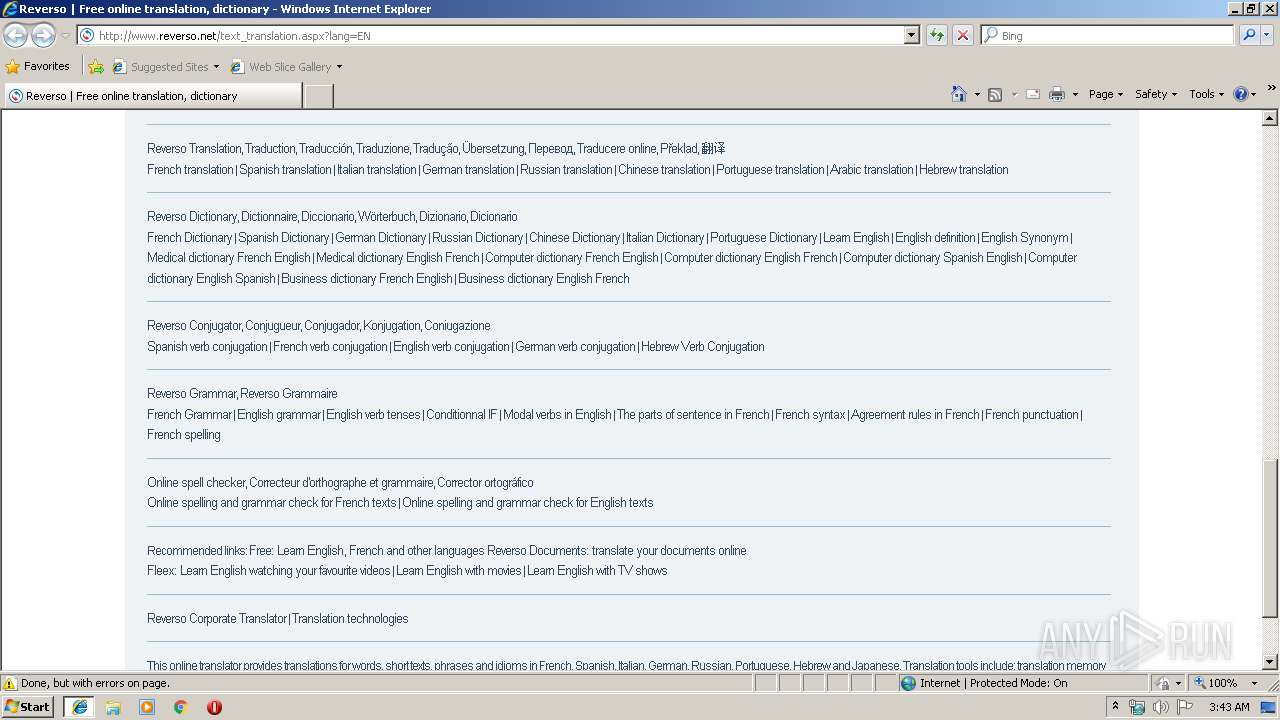Expand the address bar history dropdown
1280x720 pixels.
tap(911, 35)
